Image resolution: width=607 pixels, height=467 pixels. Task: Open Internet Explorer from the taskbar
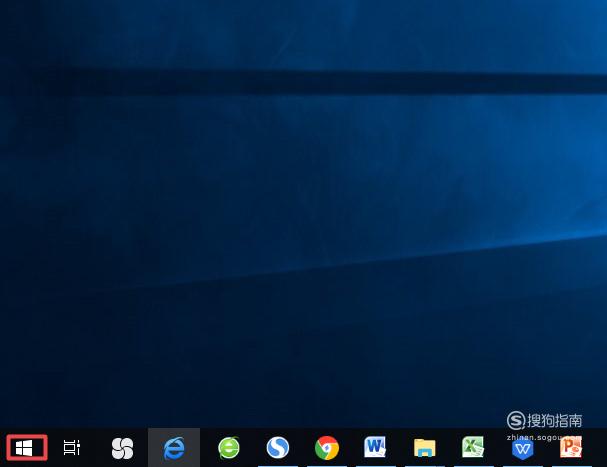[x=174, y=448]
